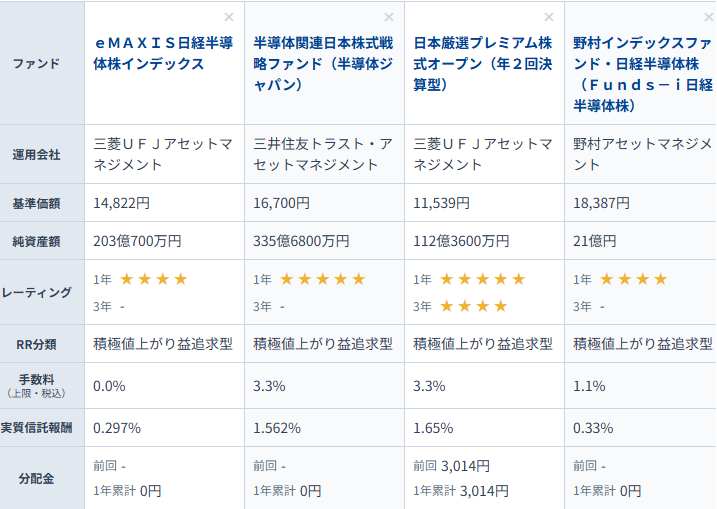Click the RR分類 row header
Screen dimensions: 717x509
point(36,344)
